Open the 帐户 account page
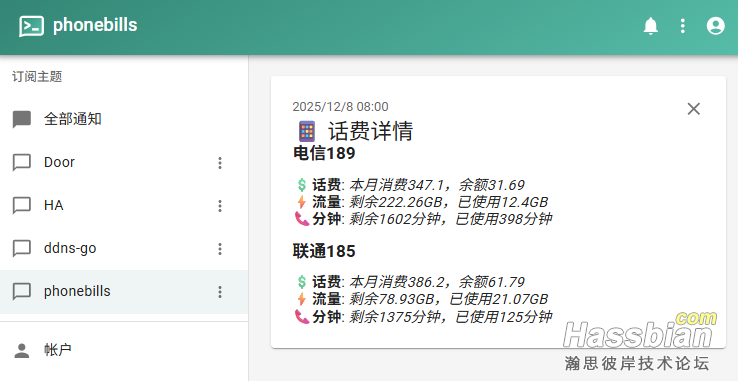Screen dimensions: 738x381 click(x=124, y=350)
